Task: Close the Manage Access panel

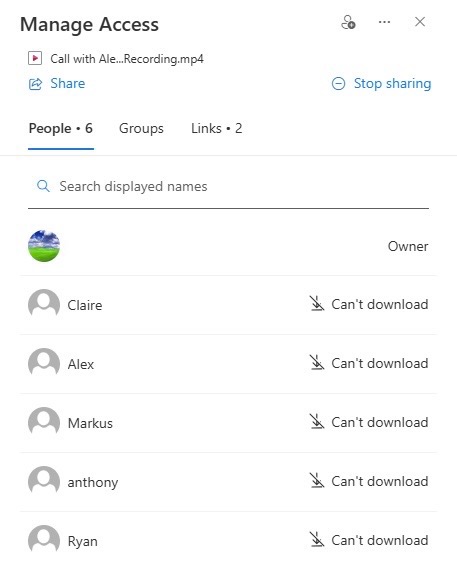Action: click(x=420, y=22)
